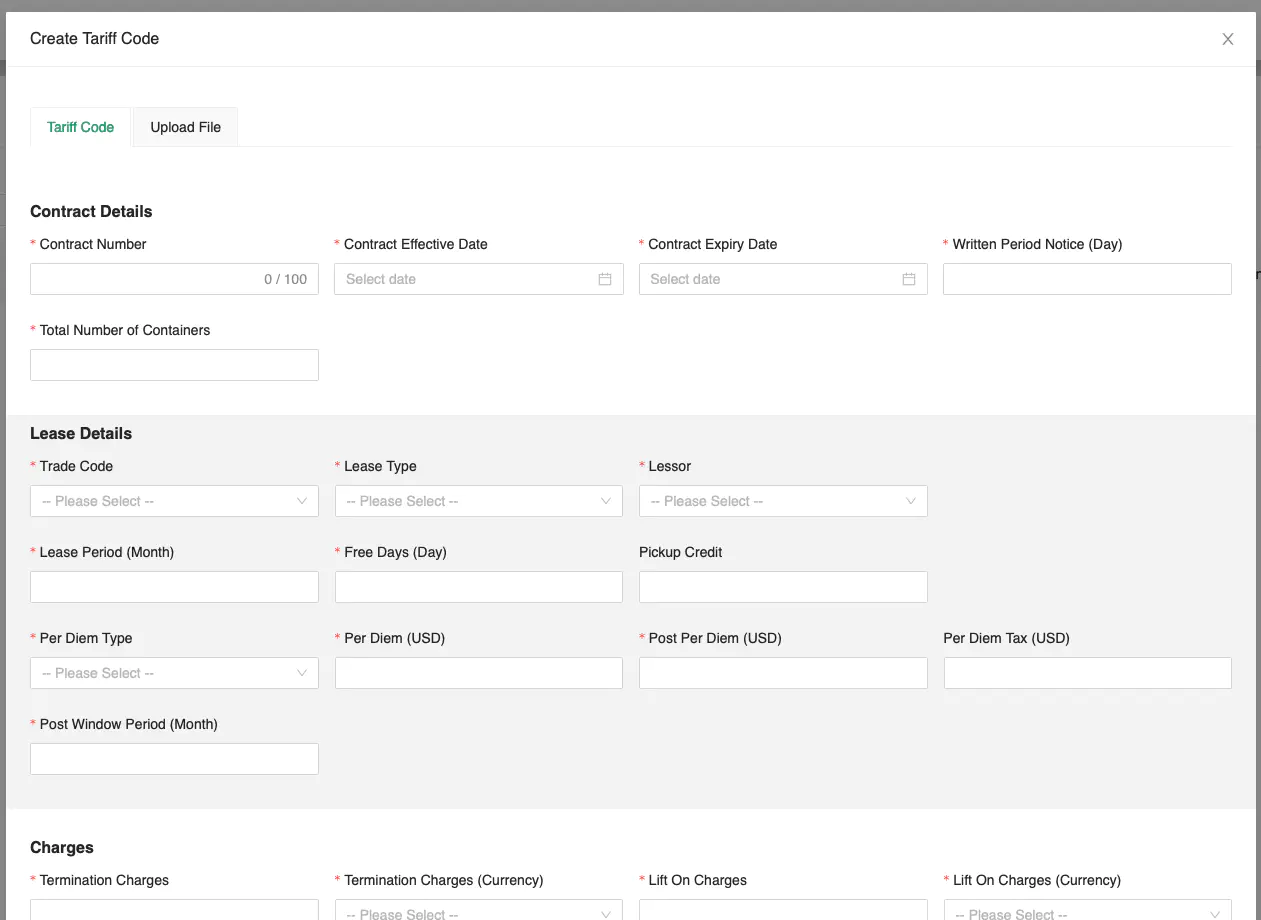The image size is (1261, 920).
Task: Click the Written Period Notice (Day) field
Action: tap(1087, 279)
